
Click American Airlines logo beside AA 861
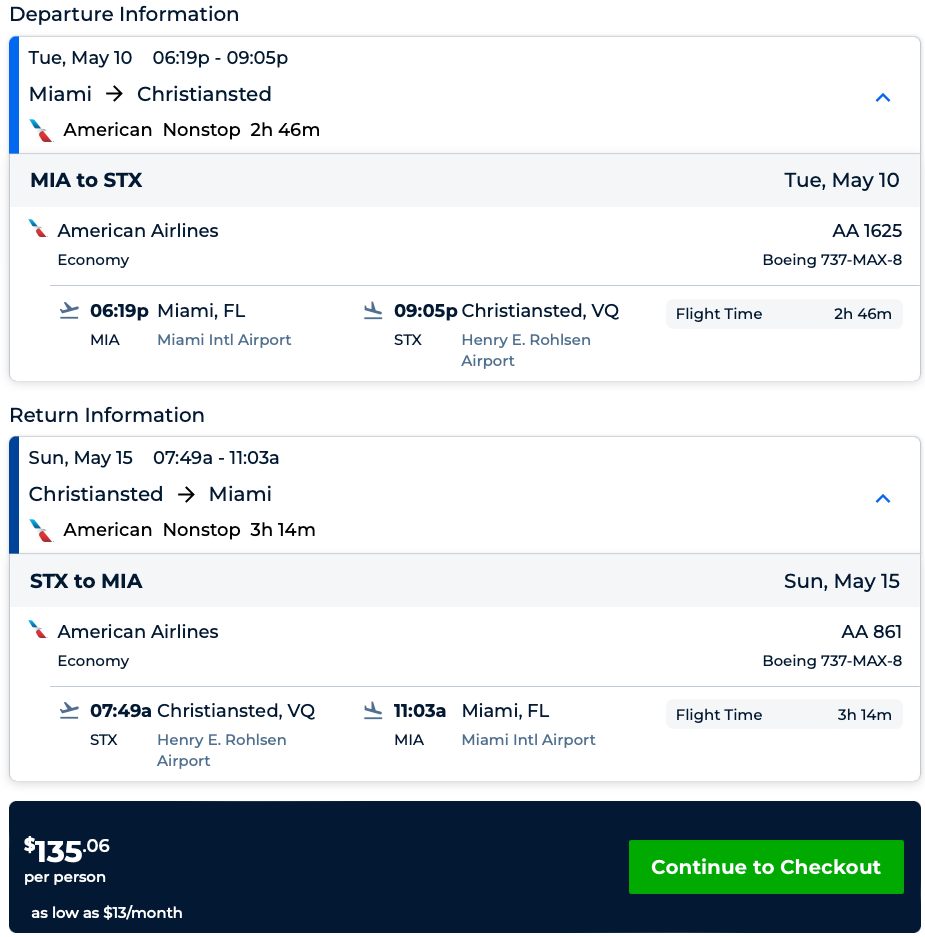pos(38,630)
